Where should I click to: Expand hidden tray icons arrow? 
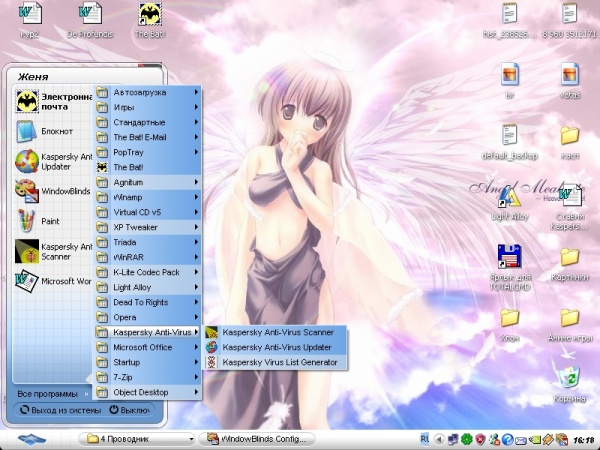(440, 439)
